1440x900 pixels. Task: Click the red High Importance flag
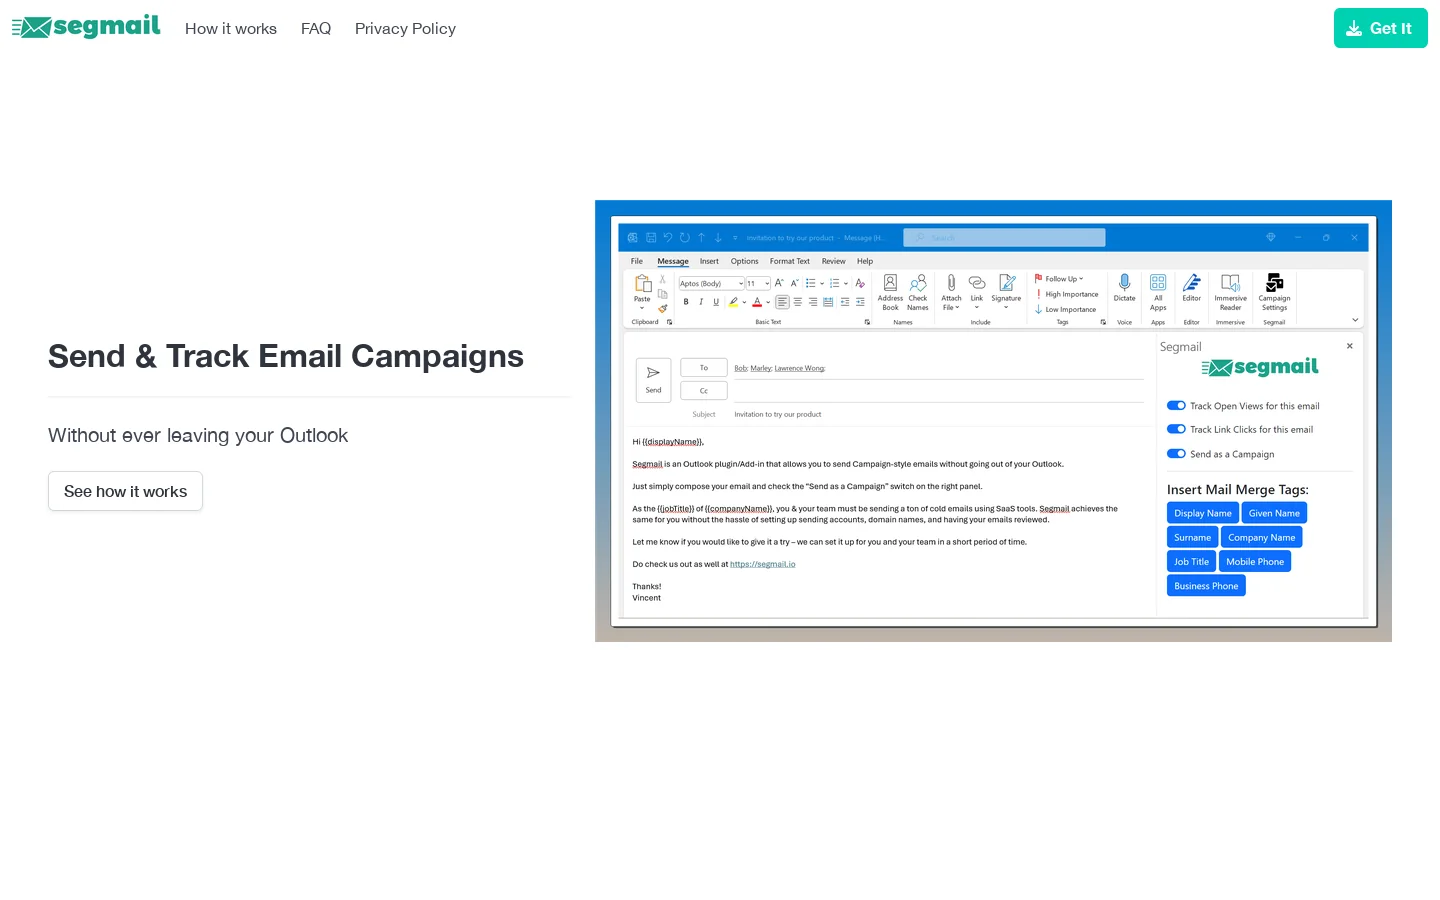tap(1039, 294)
